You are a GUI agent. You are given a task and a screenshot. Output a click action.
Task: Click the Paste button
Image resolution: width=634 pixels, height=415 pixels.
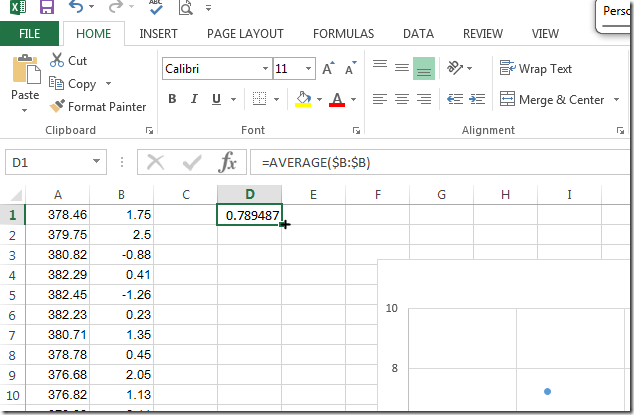click(x=24, y=82)
